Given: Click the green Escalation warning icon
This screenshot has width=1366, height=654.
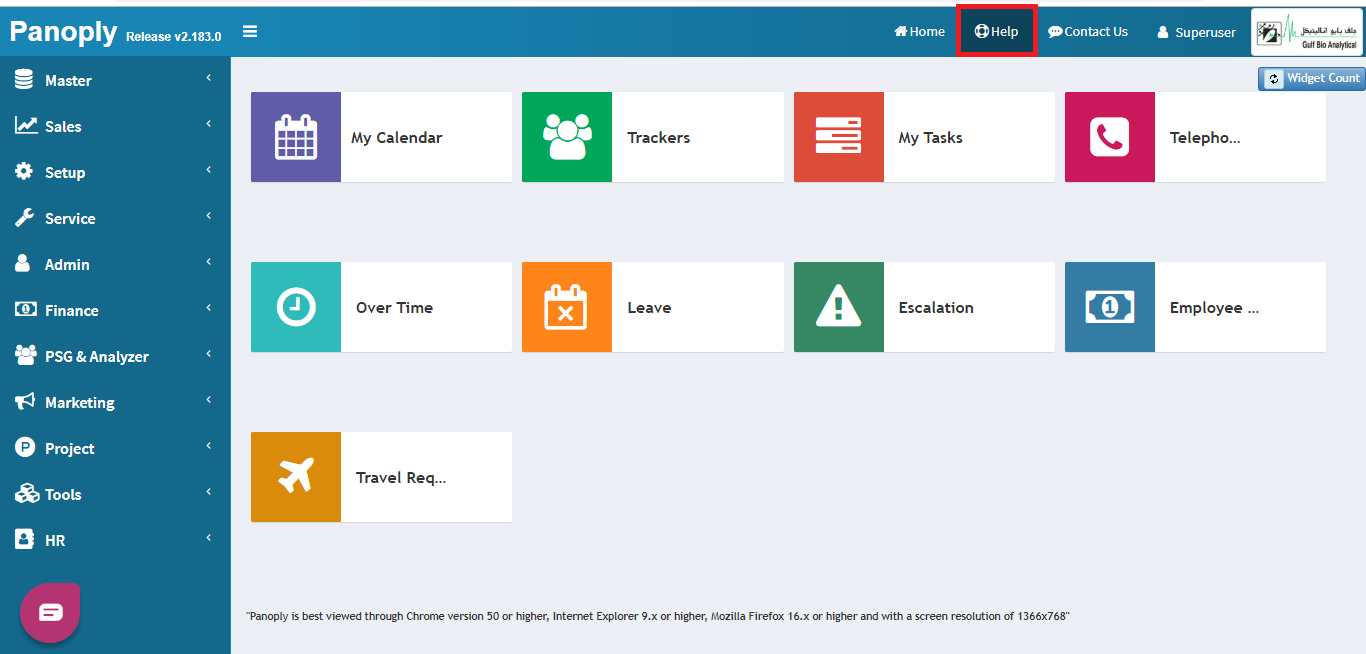Looking at the screenshot, I should 839,307.
